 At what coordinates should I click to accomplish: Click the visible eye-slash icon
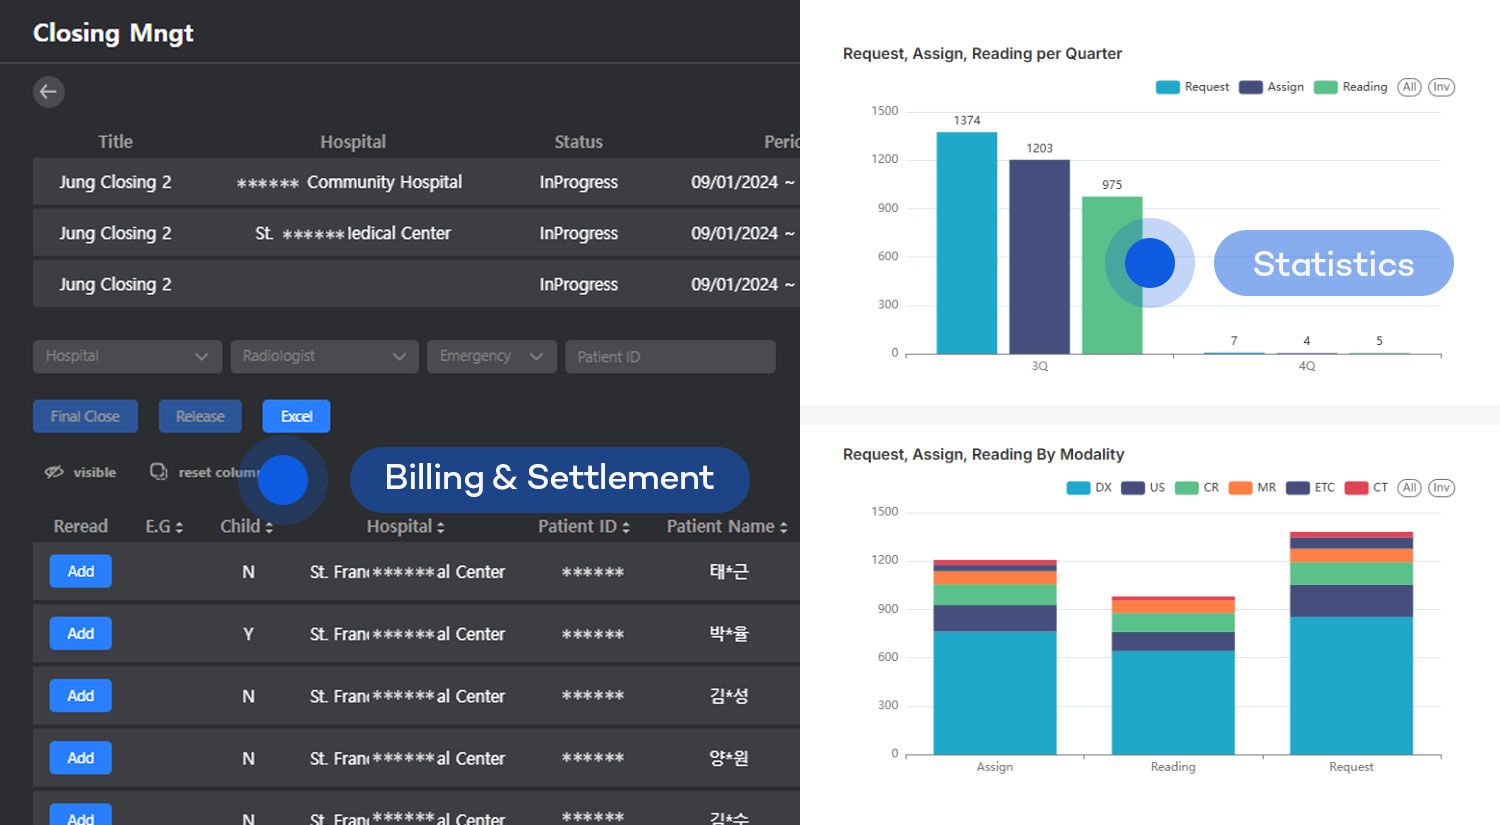54,472
